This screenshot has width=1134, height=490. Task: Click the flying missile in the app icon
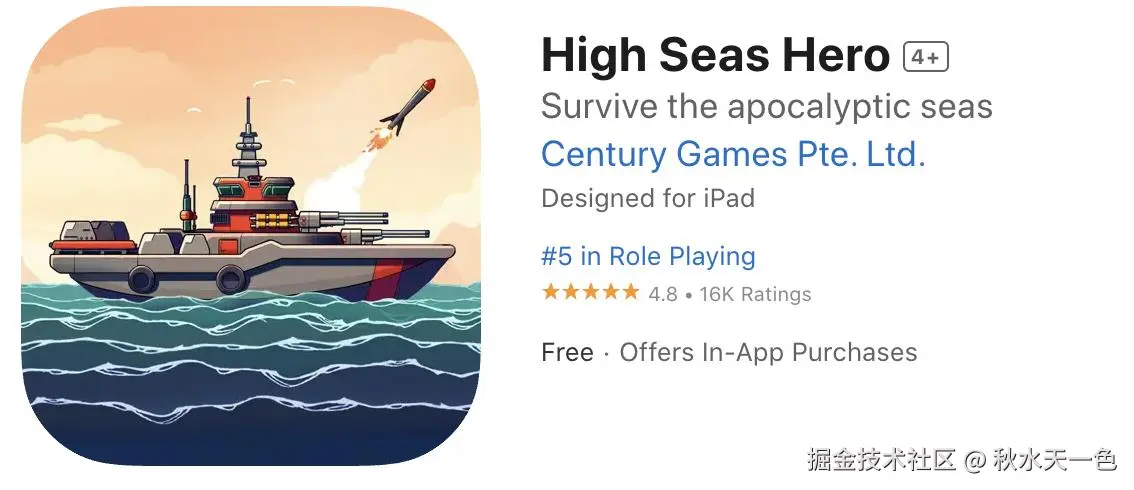pyautogui.click(x=407, y=107)
